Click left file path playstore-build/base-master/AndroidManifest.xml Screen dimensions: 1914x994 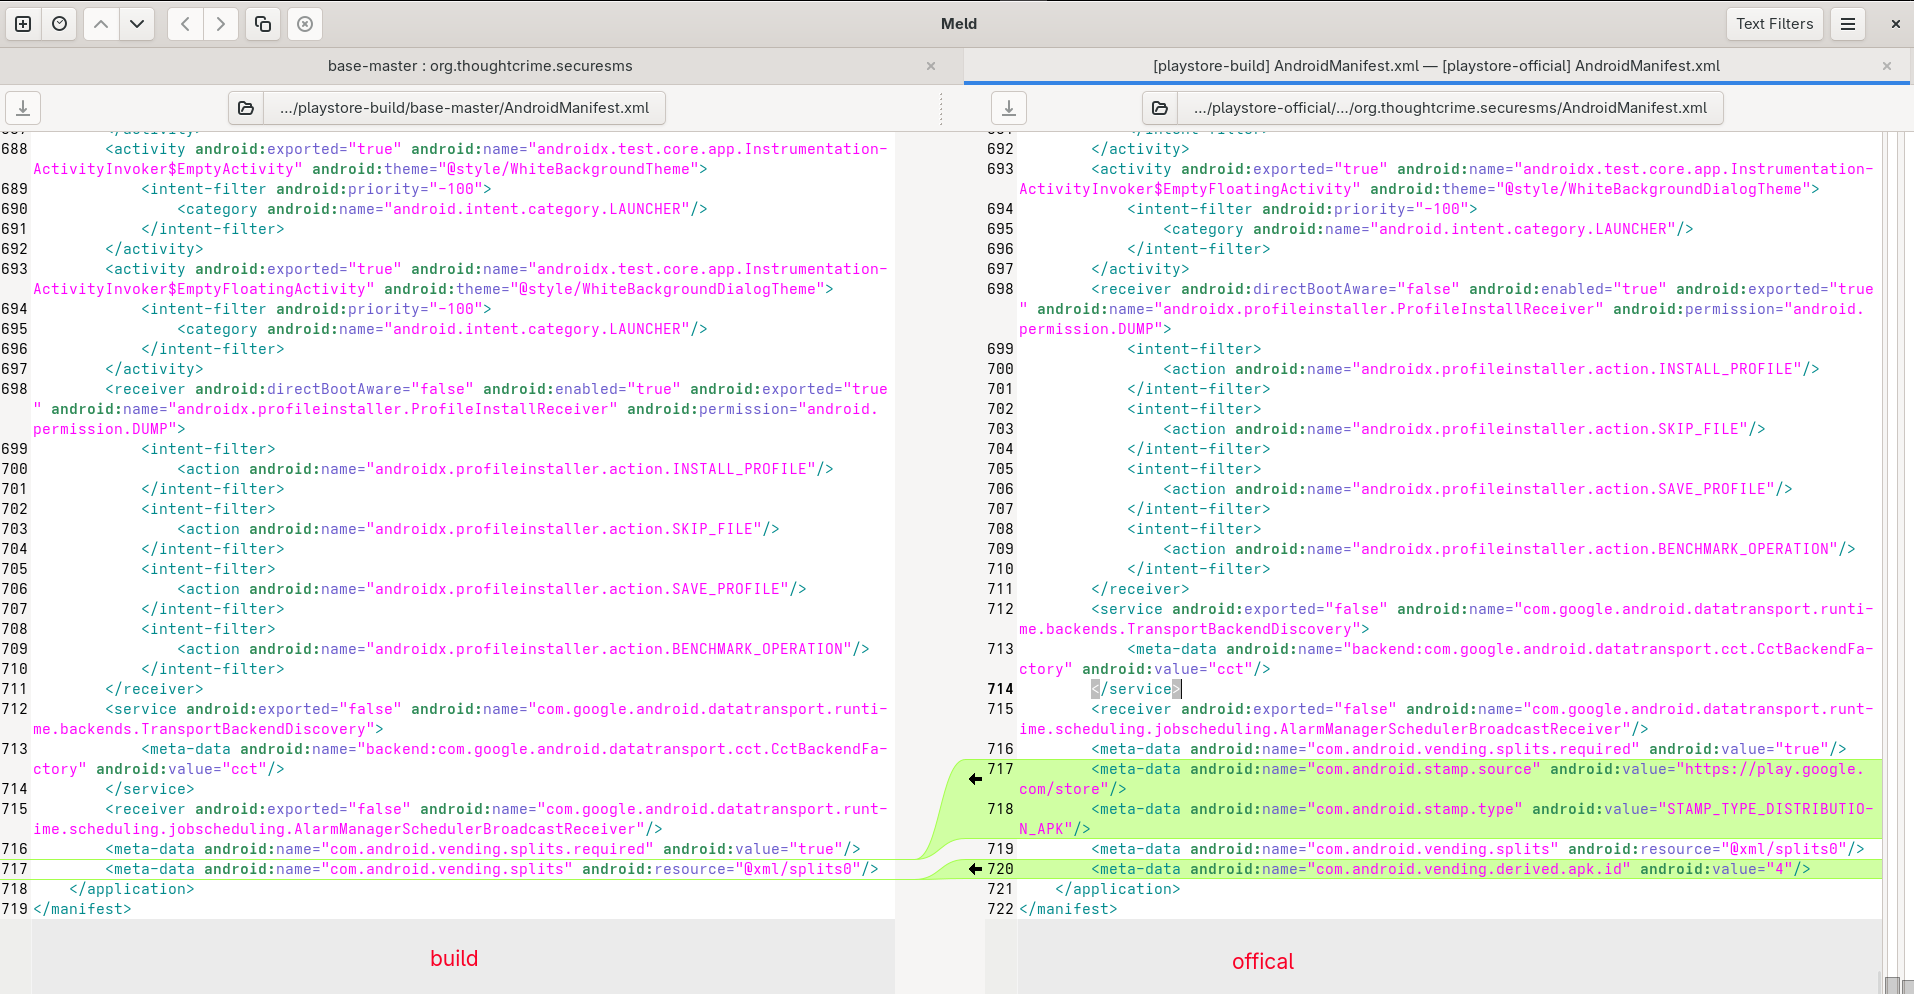click(464, 108)
